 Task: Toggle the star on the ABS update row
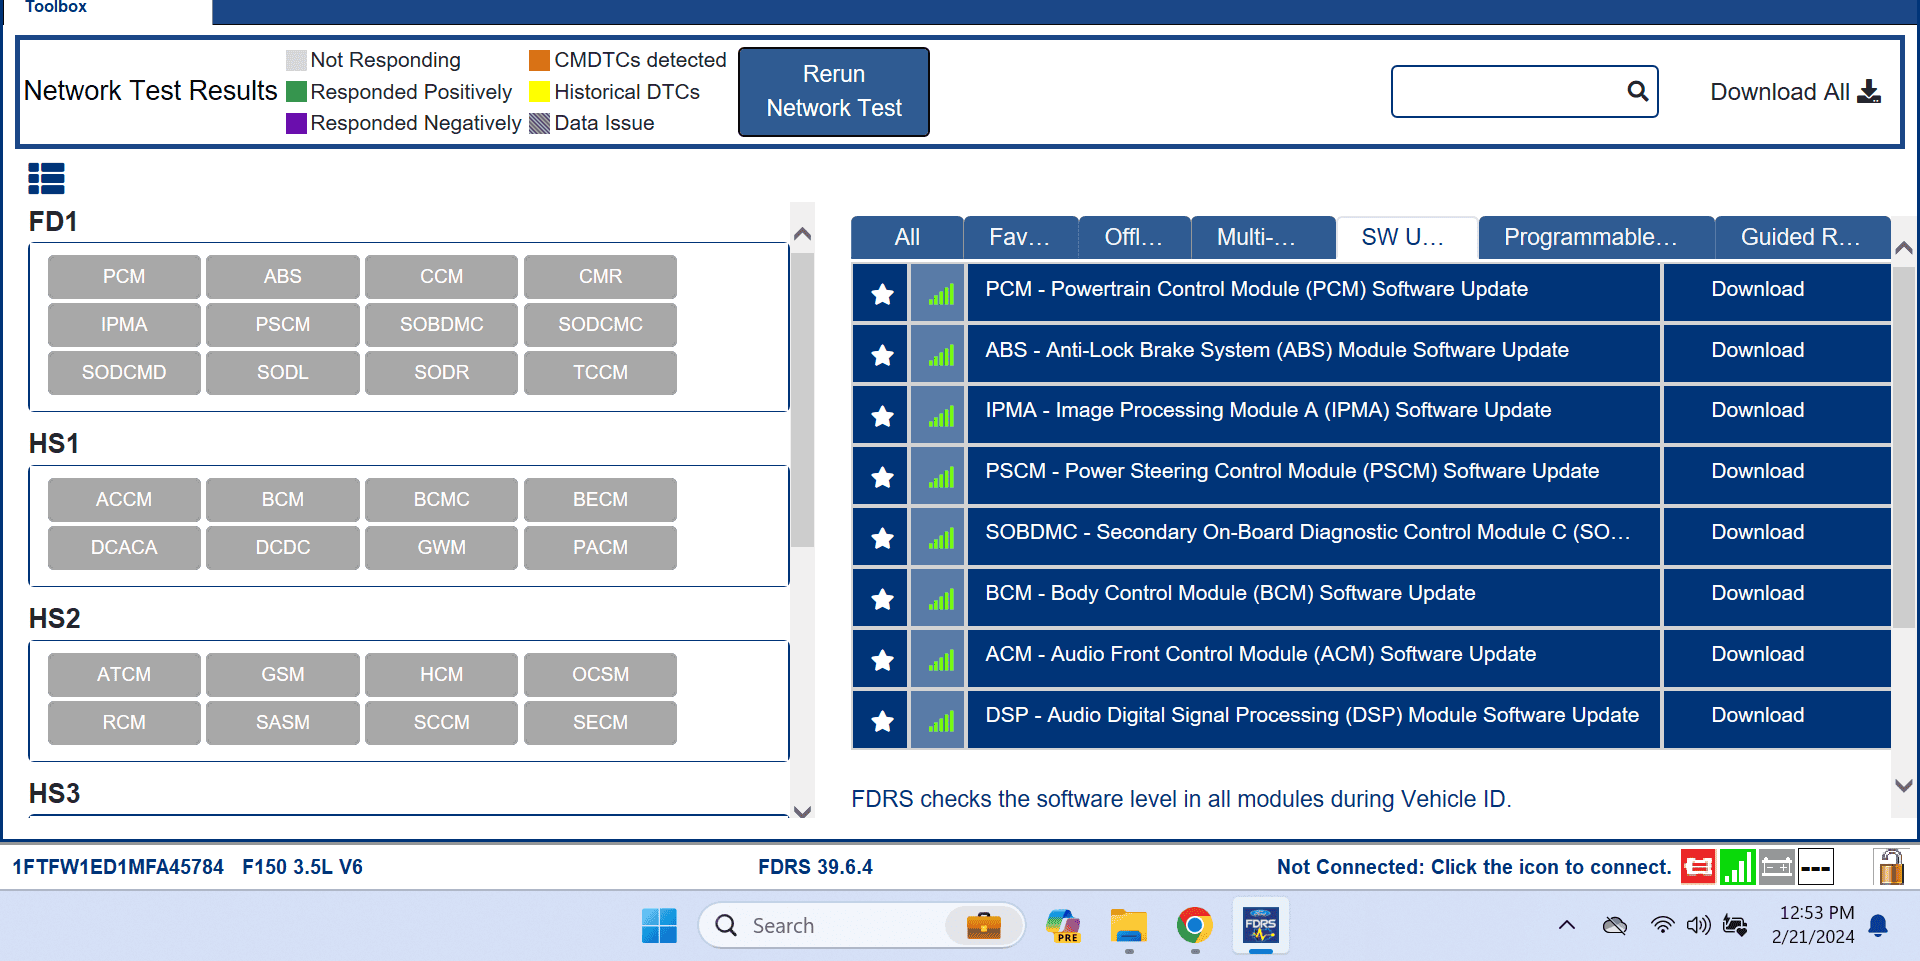click(x=880, y=354)
